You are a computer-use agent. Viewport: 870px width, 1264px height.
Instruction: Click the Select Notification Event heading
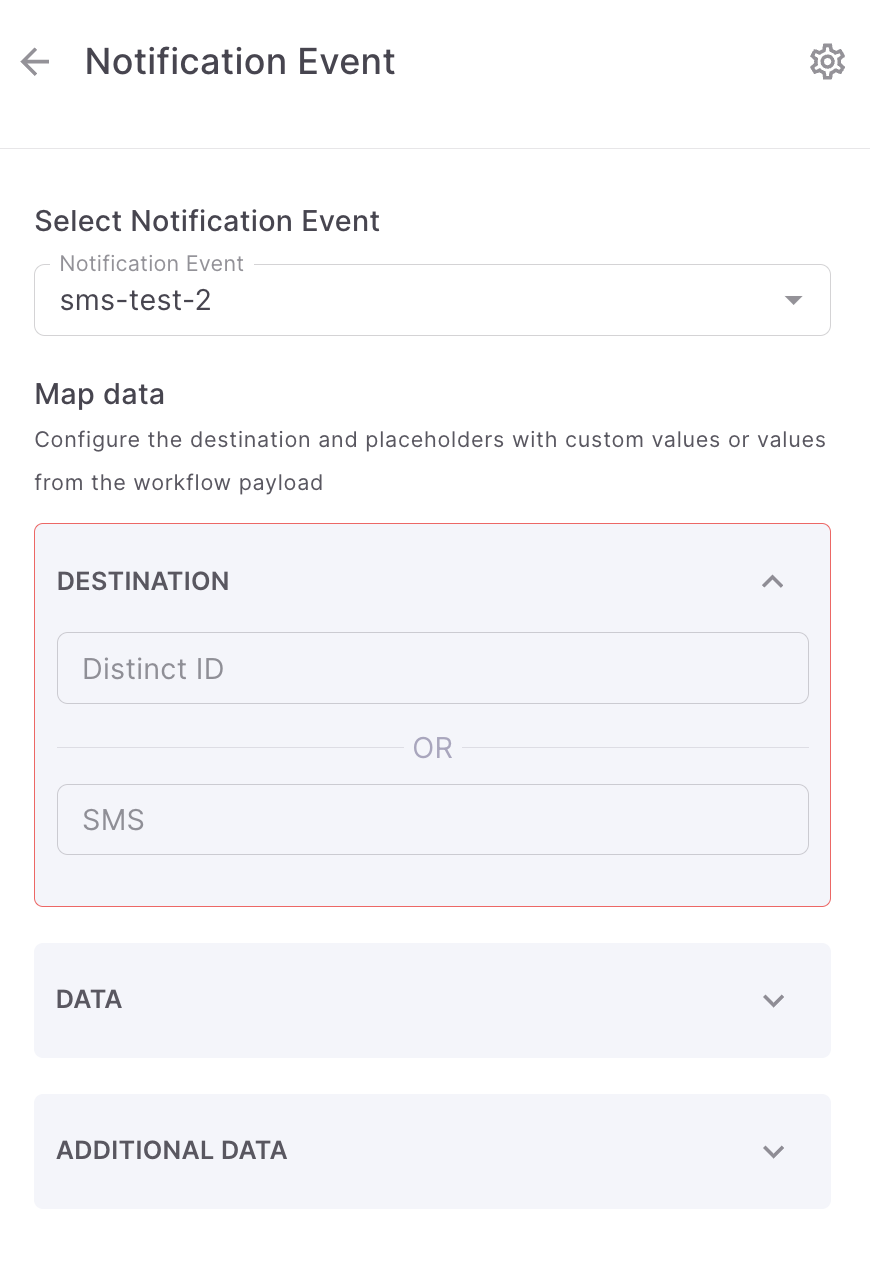tap(207, 221)
